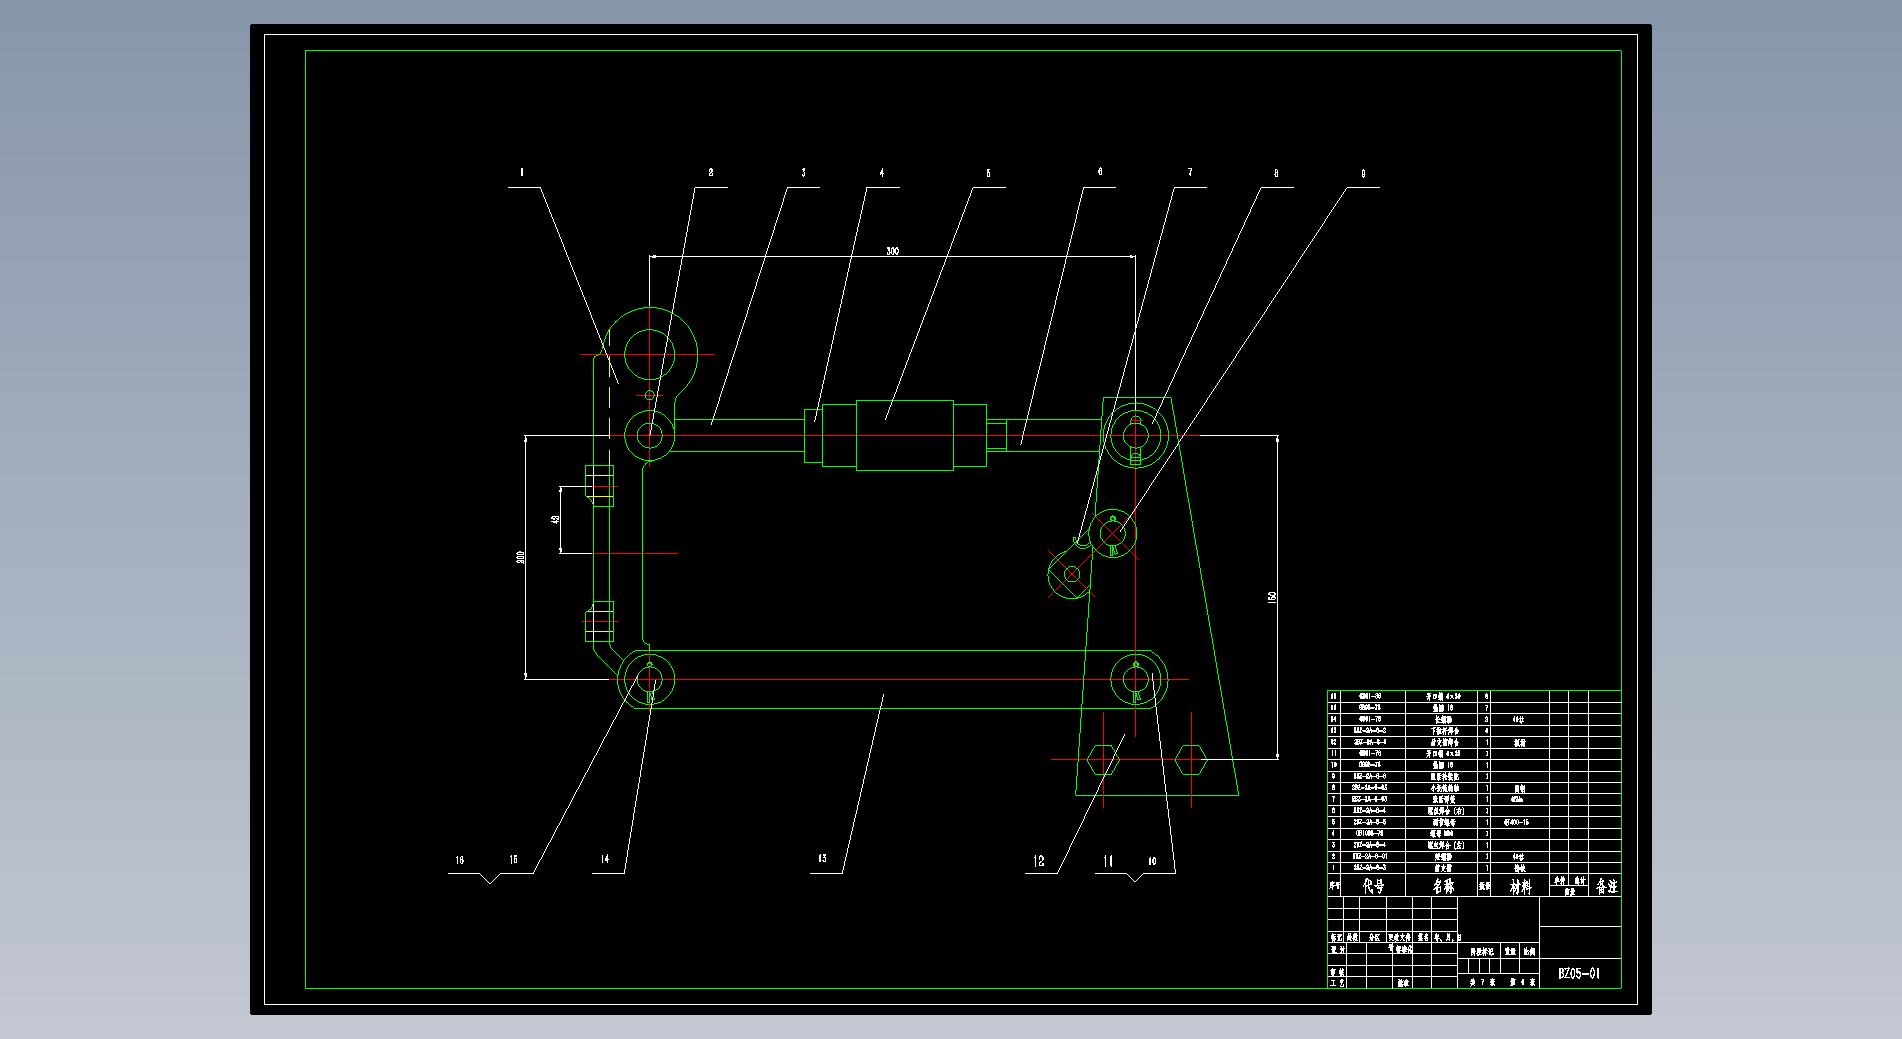Click the right hexagonal bolt head
The width and height of the screenshot is (1902, 1039).
pyautogui.click(x=1190, y=759)
